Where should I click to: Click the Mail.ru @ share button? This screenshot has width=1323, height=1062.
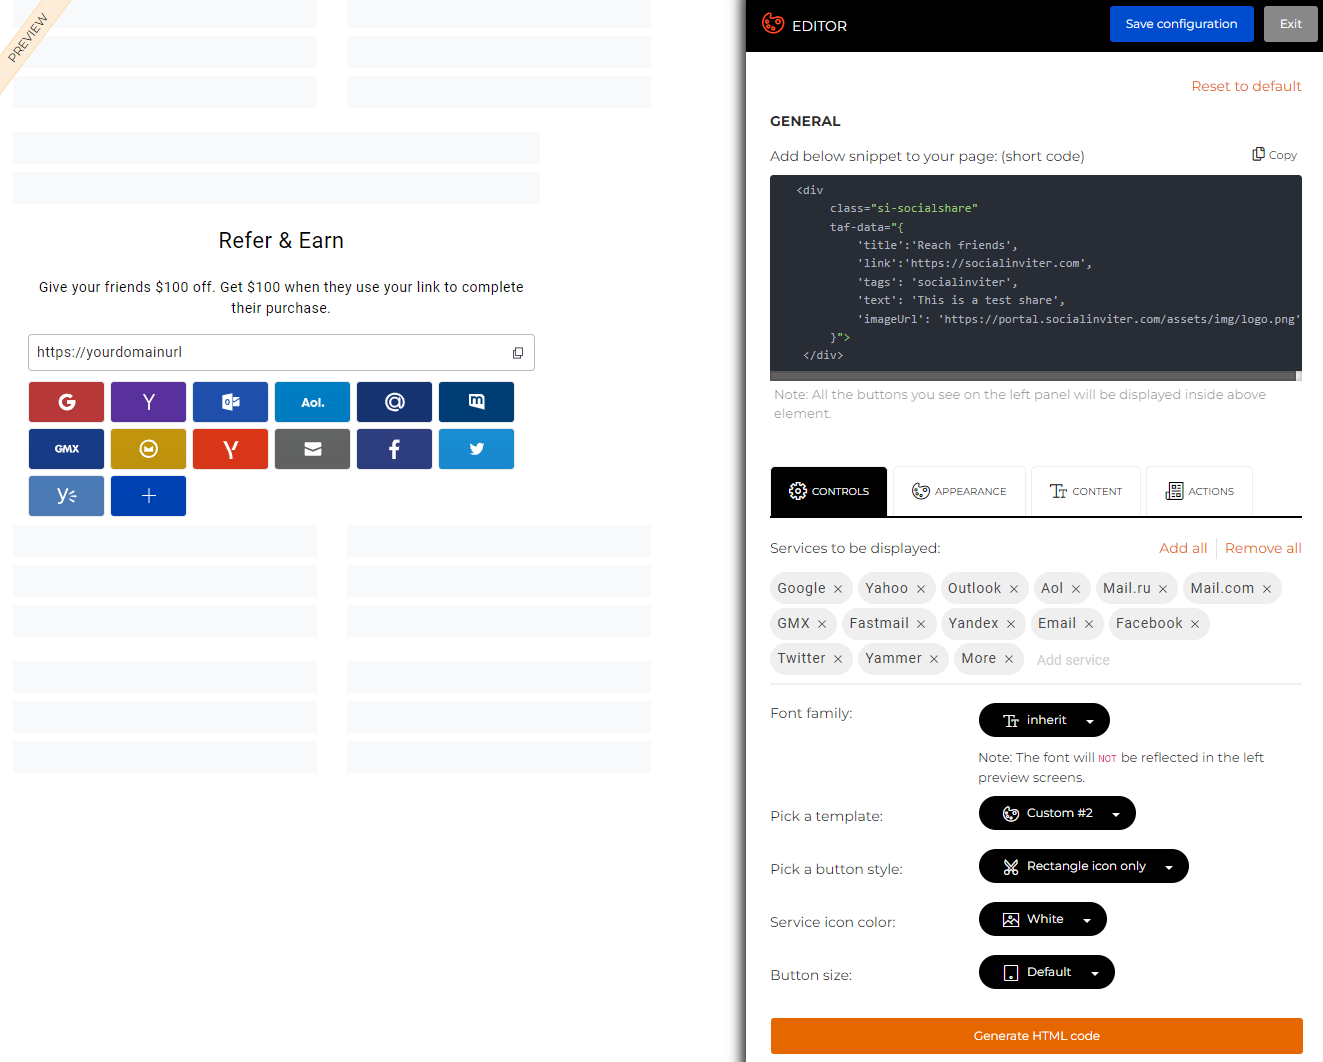pyautogui.click(x=394, y=402)
